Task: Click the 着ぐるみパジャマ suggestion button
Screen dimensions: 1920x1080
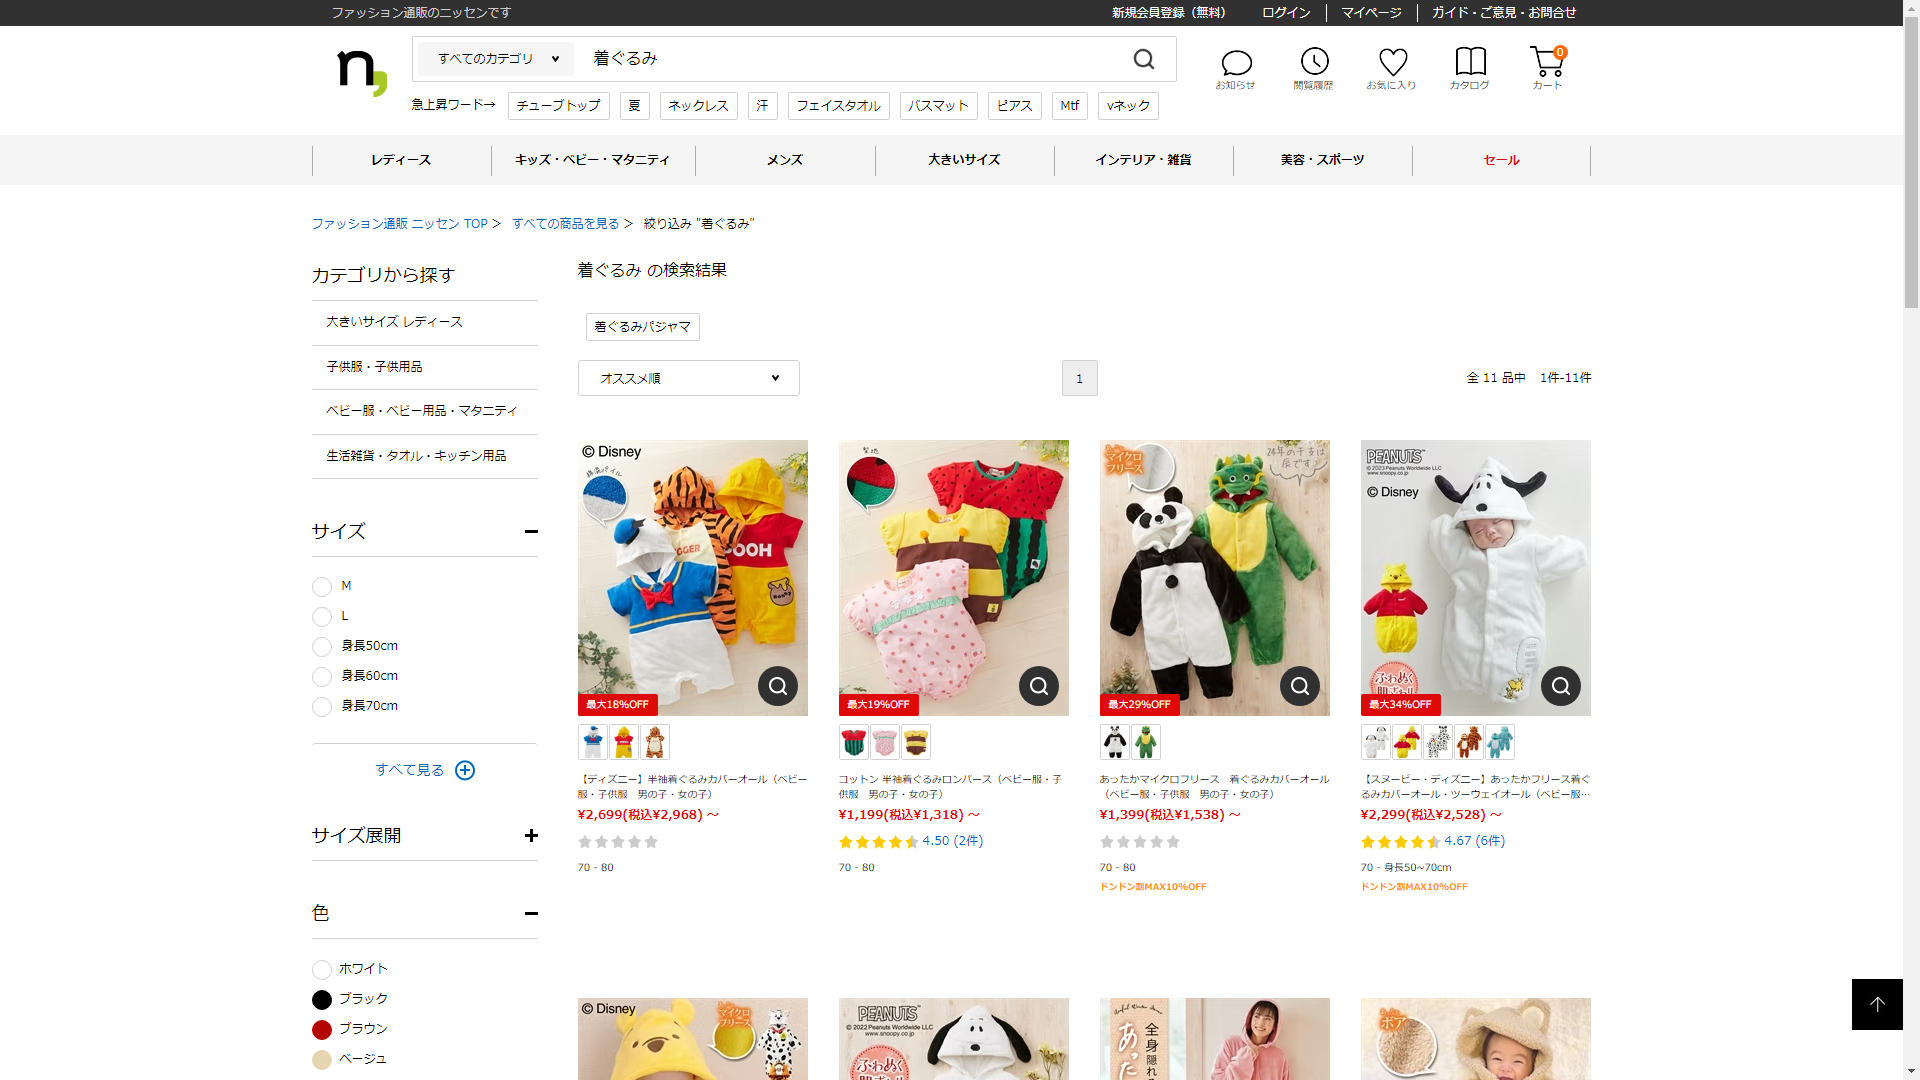Action: click(x=642, y=327)
